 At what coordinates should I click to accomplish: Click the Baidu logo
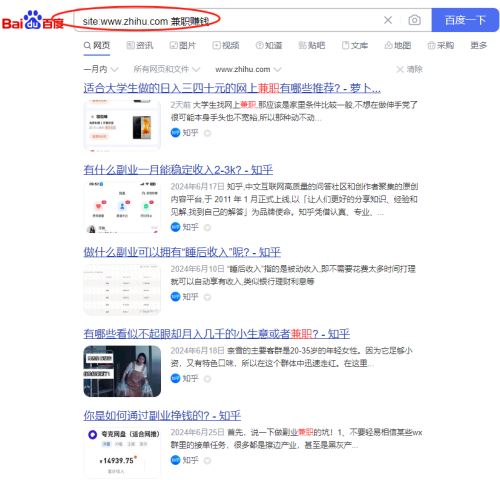pyautogui.click(x=33, y=21)
